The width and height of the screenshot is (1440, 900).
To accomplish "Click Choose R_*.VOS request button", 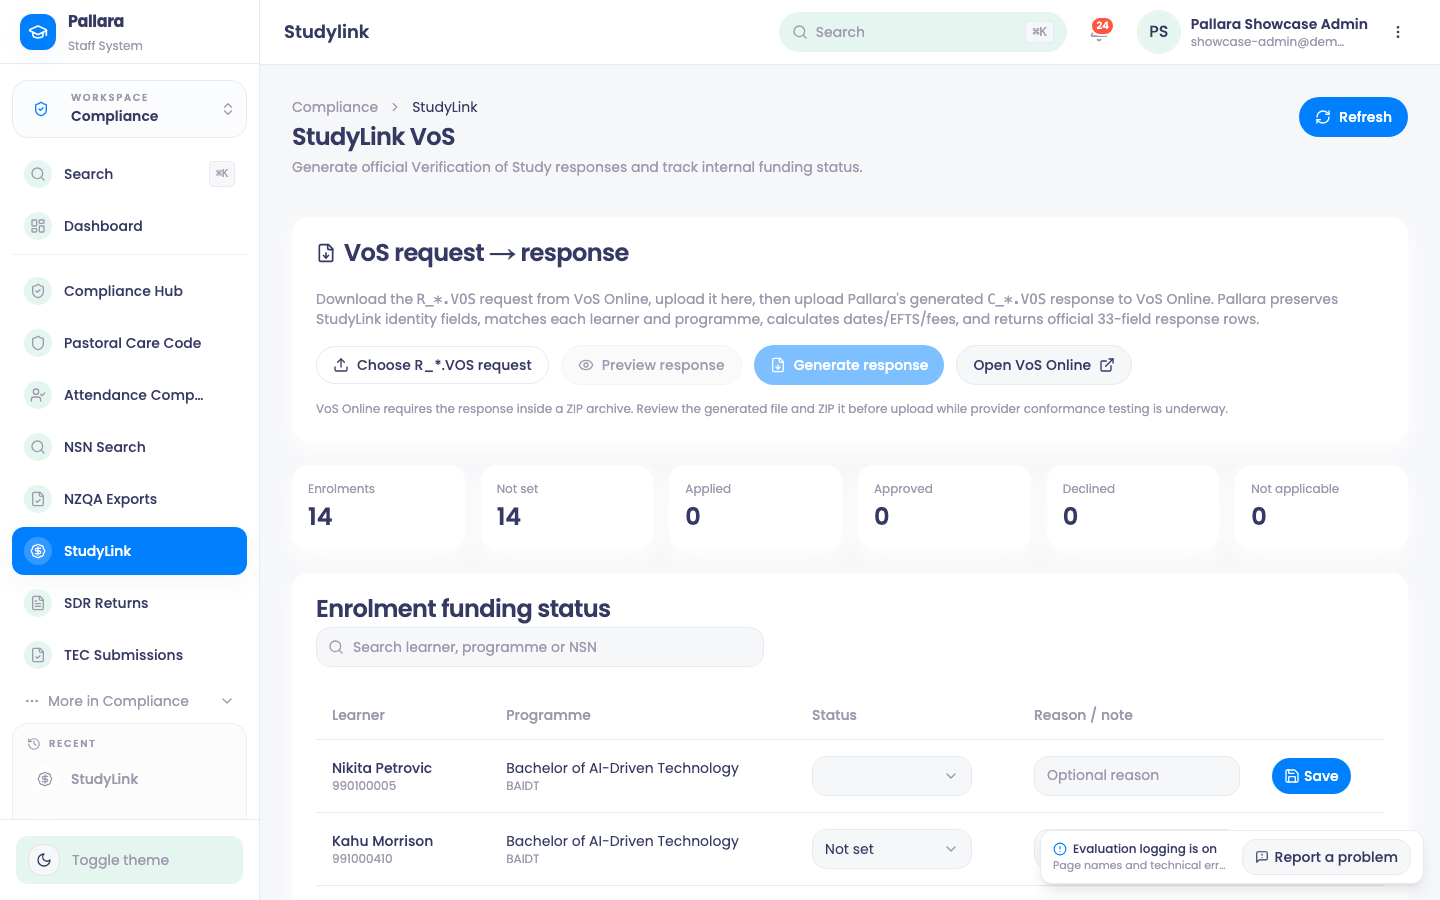I will pos(432,365).
